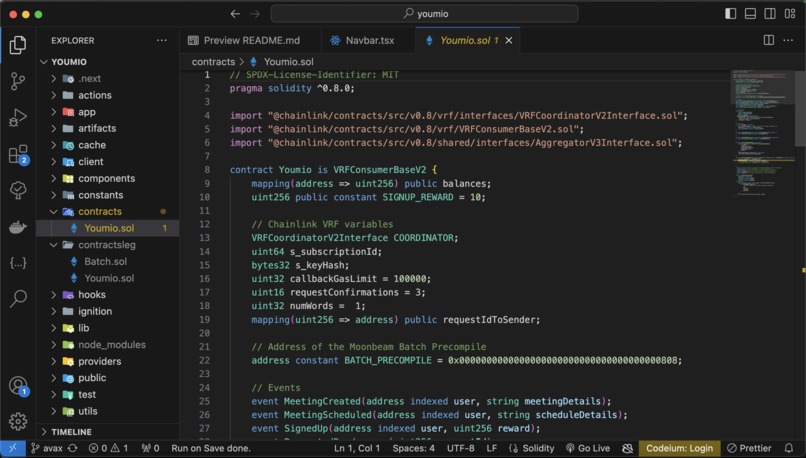Open the Explorer view in activity bar
Screen dimensions: 806x458
[x=18, y=45]
